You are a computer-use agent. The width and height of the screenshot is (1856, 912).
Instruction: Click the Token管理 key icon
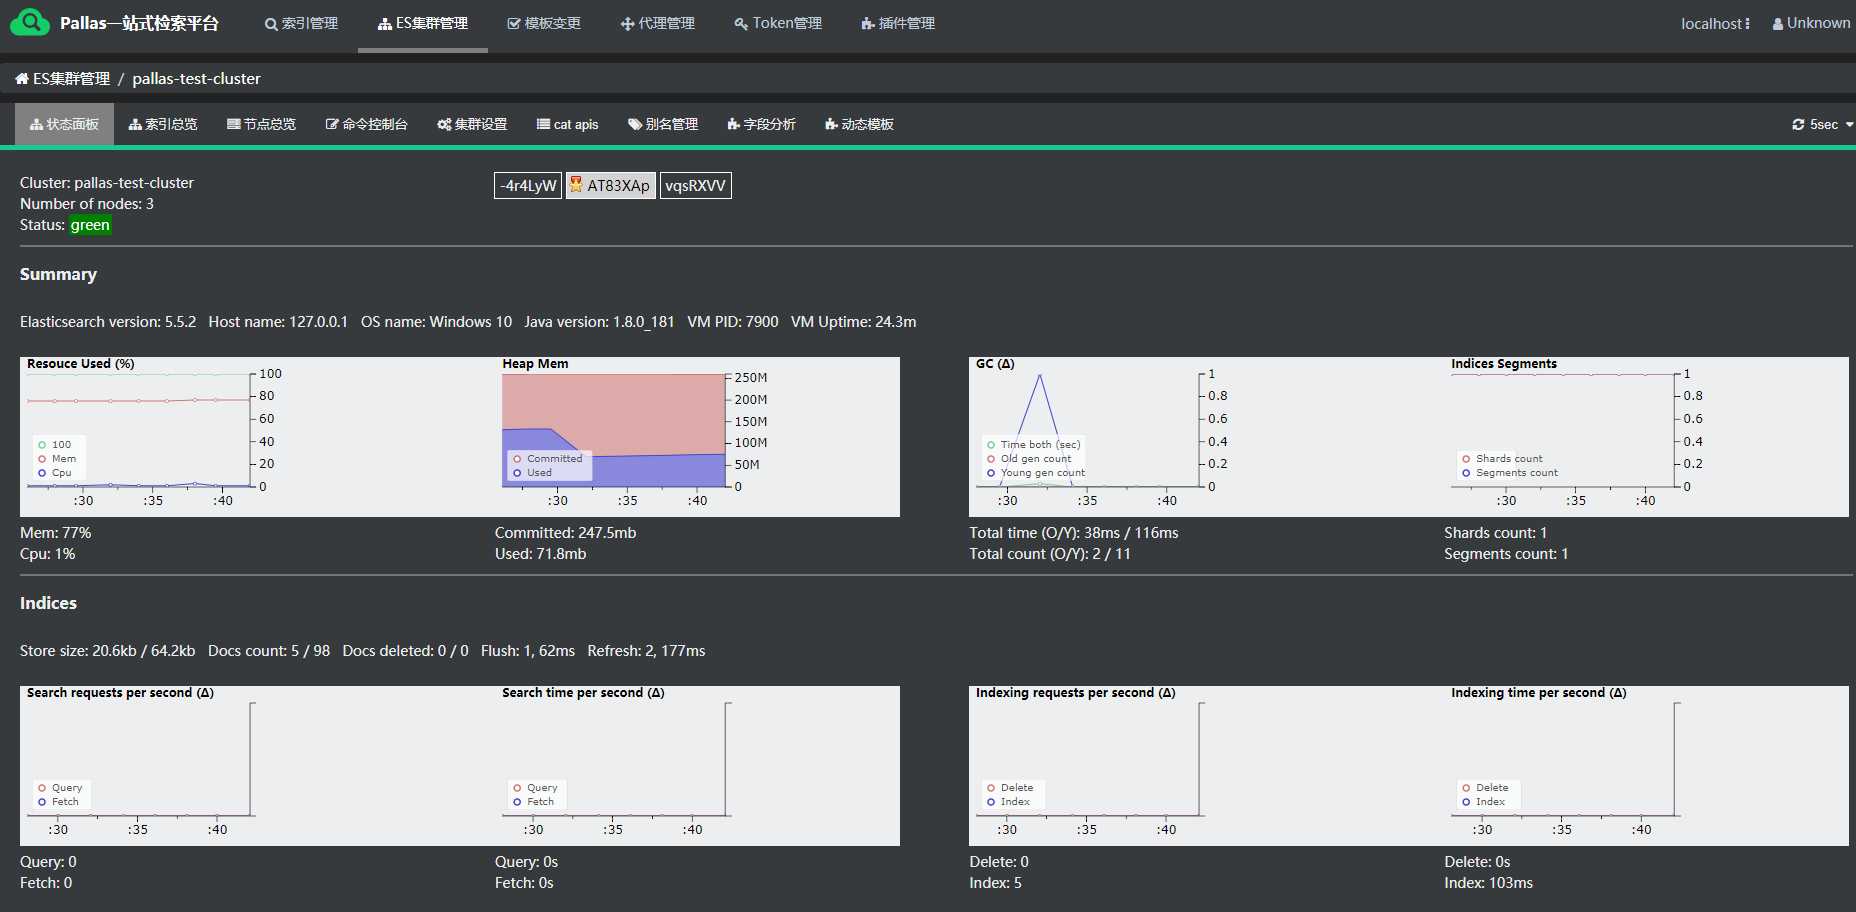pos(741,24)
